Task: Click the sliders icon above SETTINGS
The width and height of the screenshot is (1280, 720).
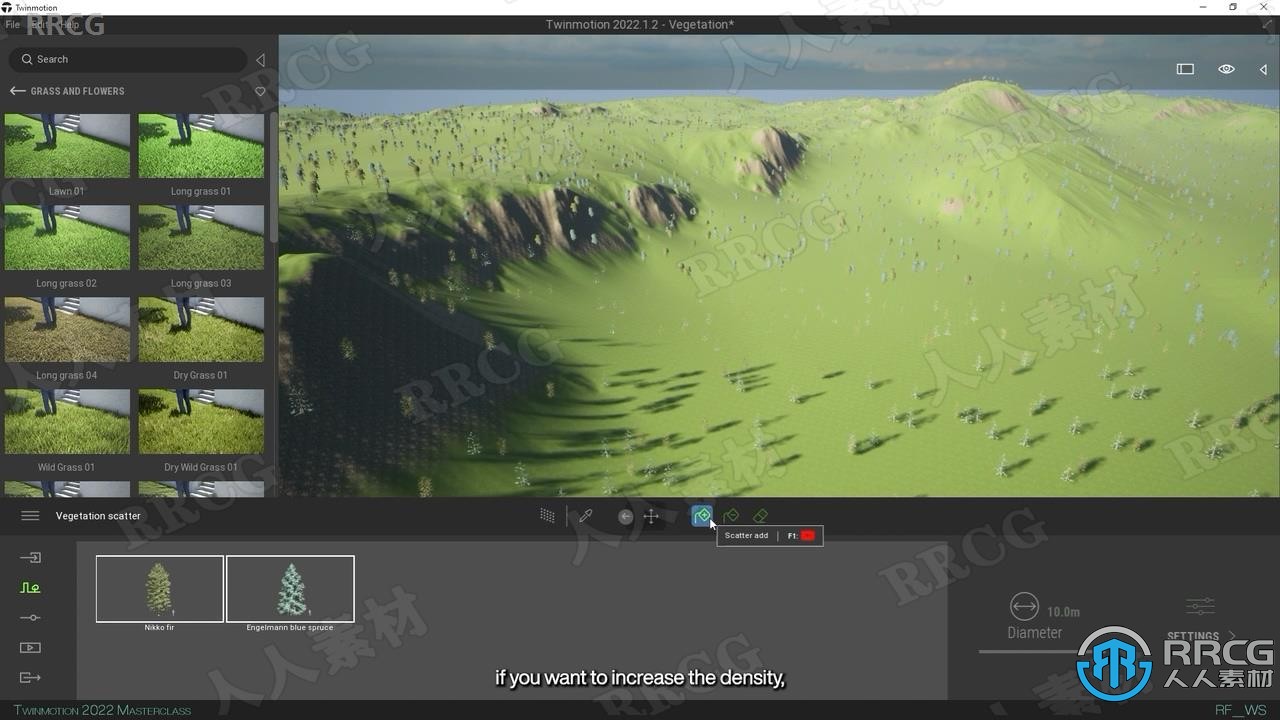Action: click(1200, 606)
